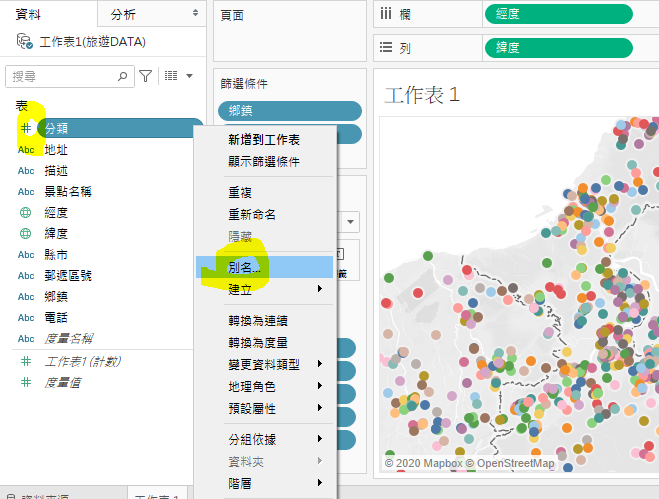Click the 緯度 pill on rows shelf
659x499 pixels.
tap(559, 48)
